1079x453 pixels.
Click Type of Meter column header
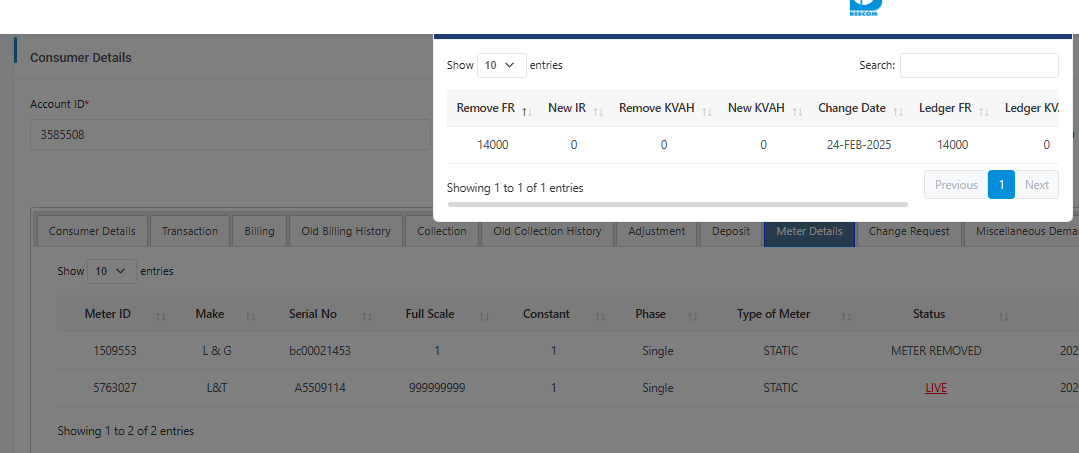(x=773, y=314)
